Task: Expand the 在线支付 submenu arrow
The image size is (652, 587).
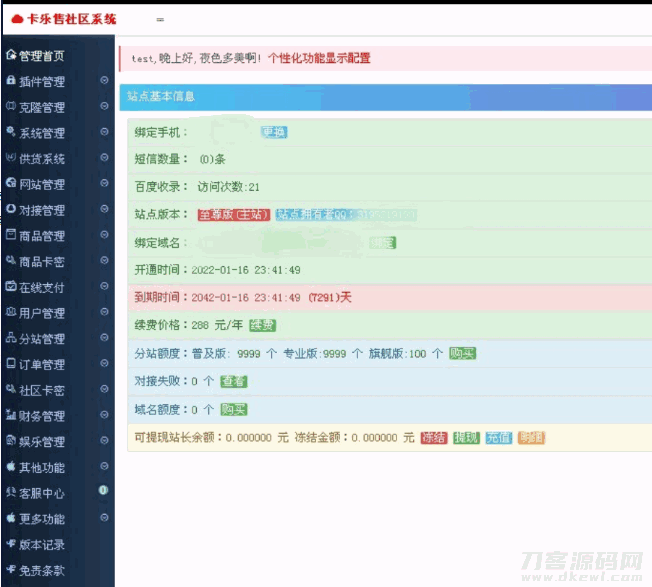Action: coord(104,287)
